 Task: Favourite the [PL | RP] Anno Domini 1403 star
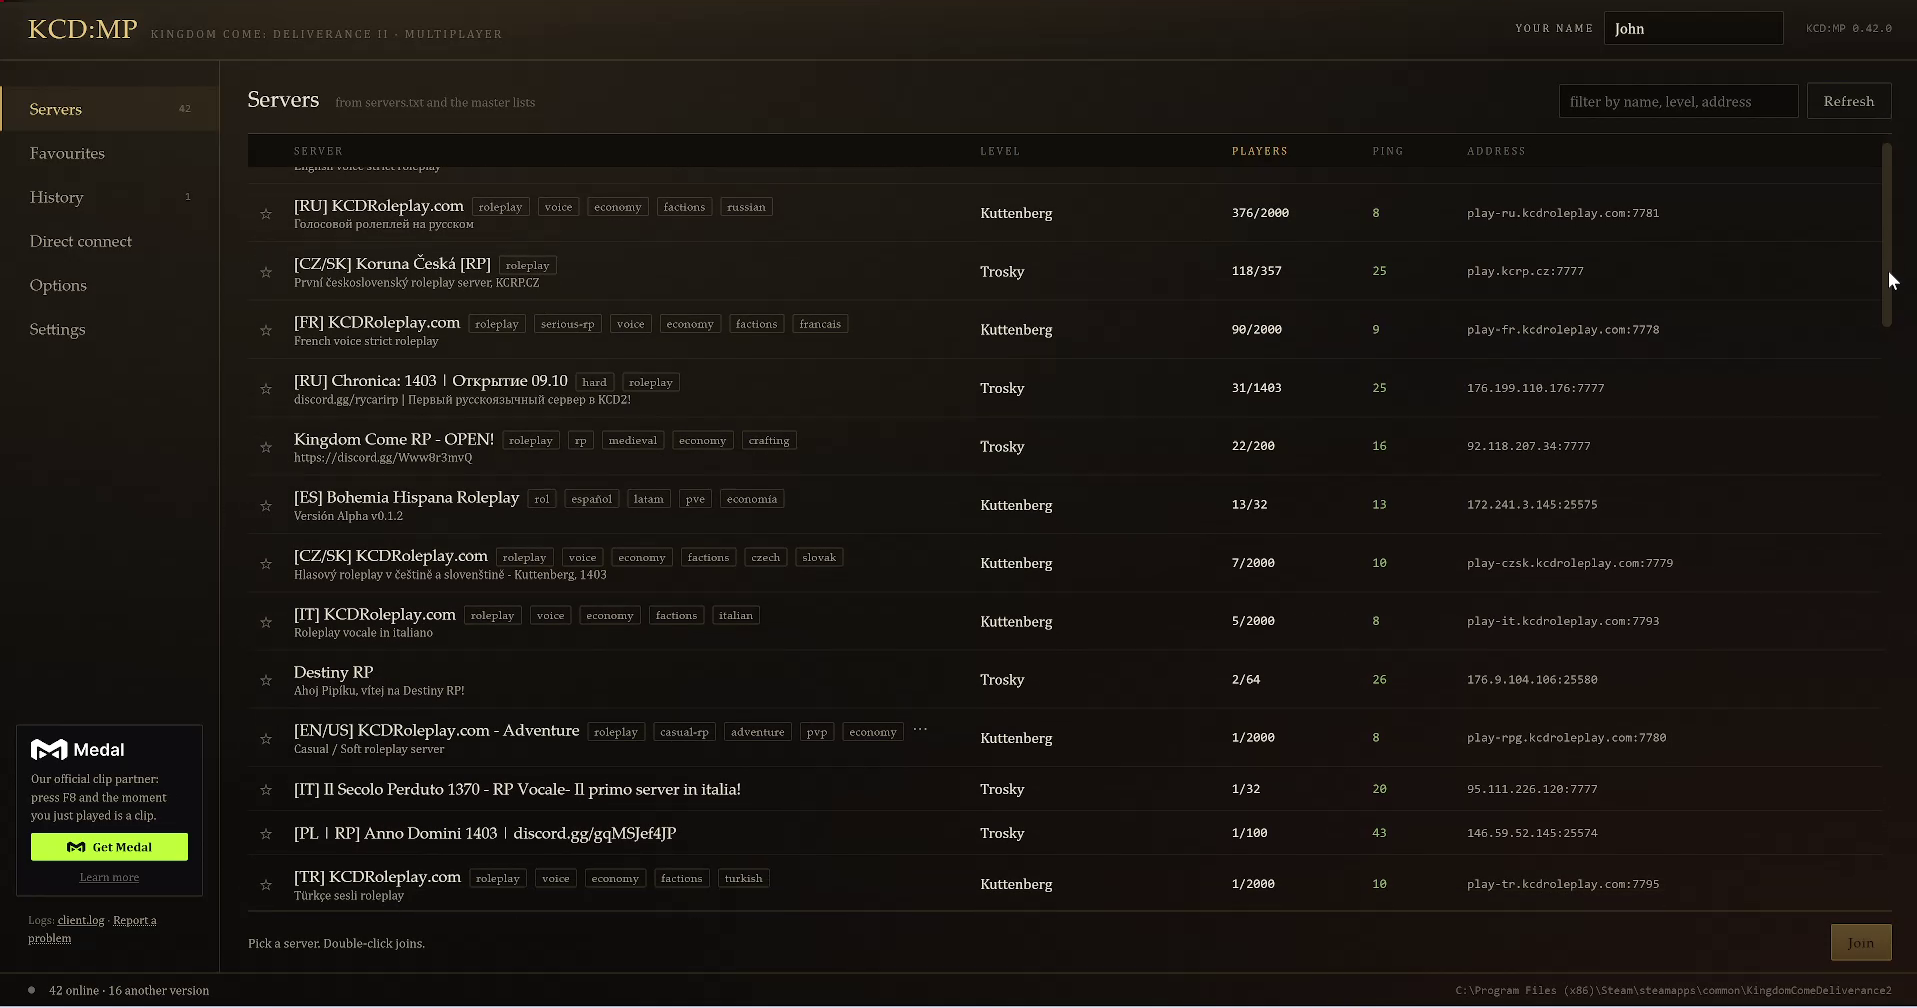pos(266,834)
